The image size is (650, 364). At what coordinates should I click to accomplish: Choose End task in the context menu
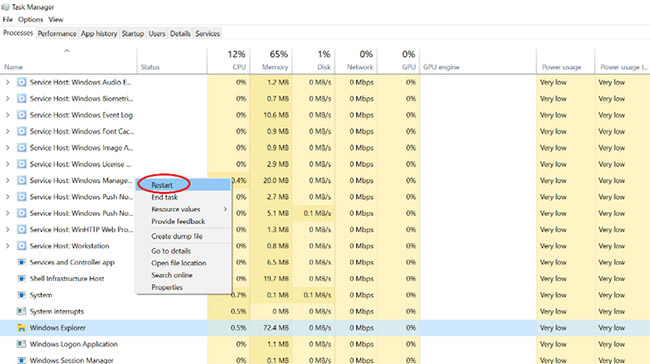[183, 197]
